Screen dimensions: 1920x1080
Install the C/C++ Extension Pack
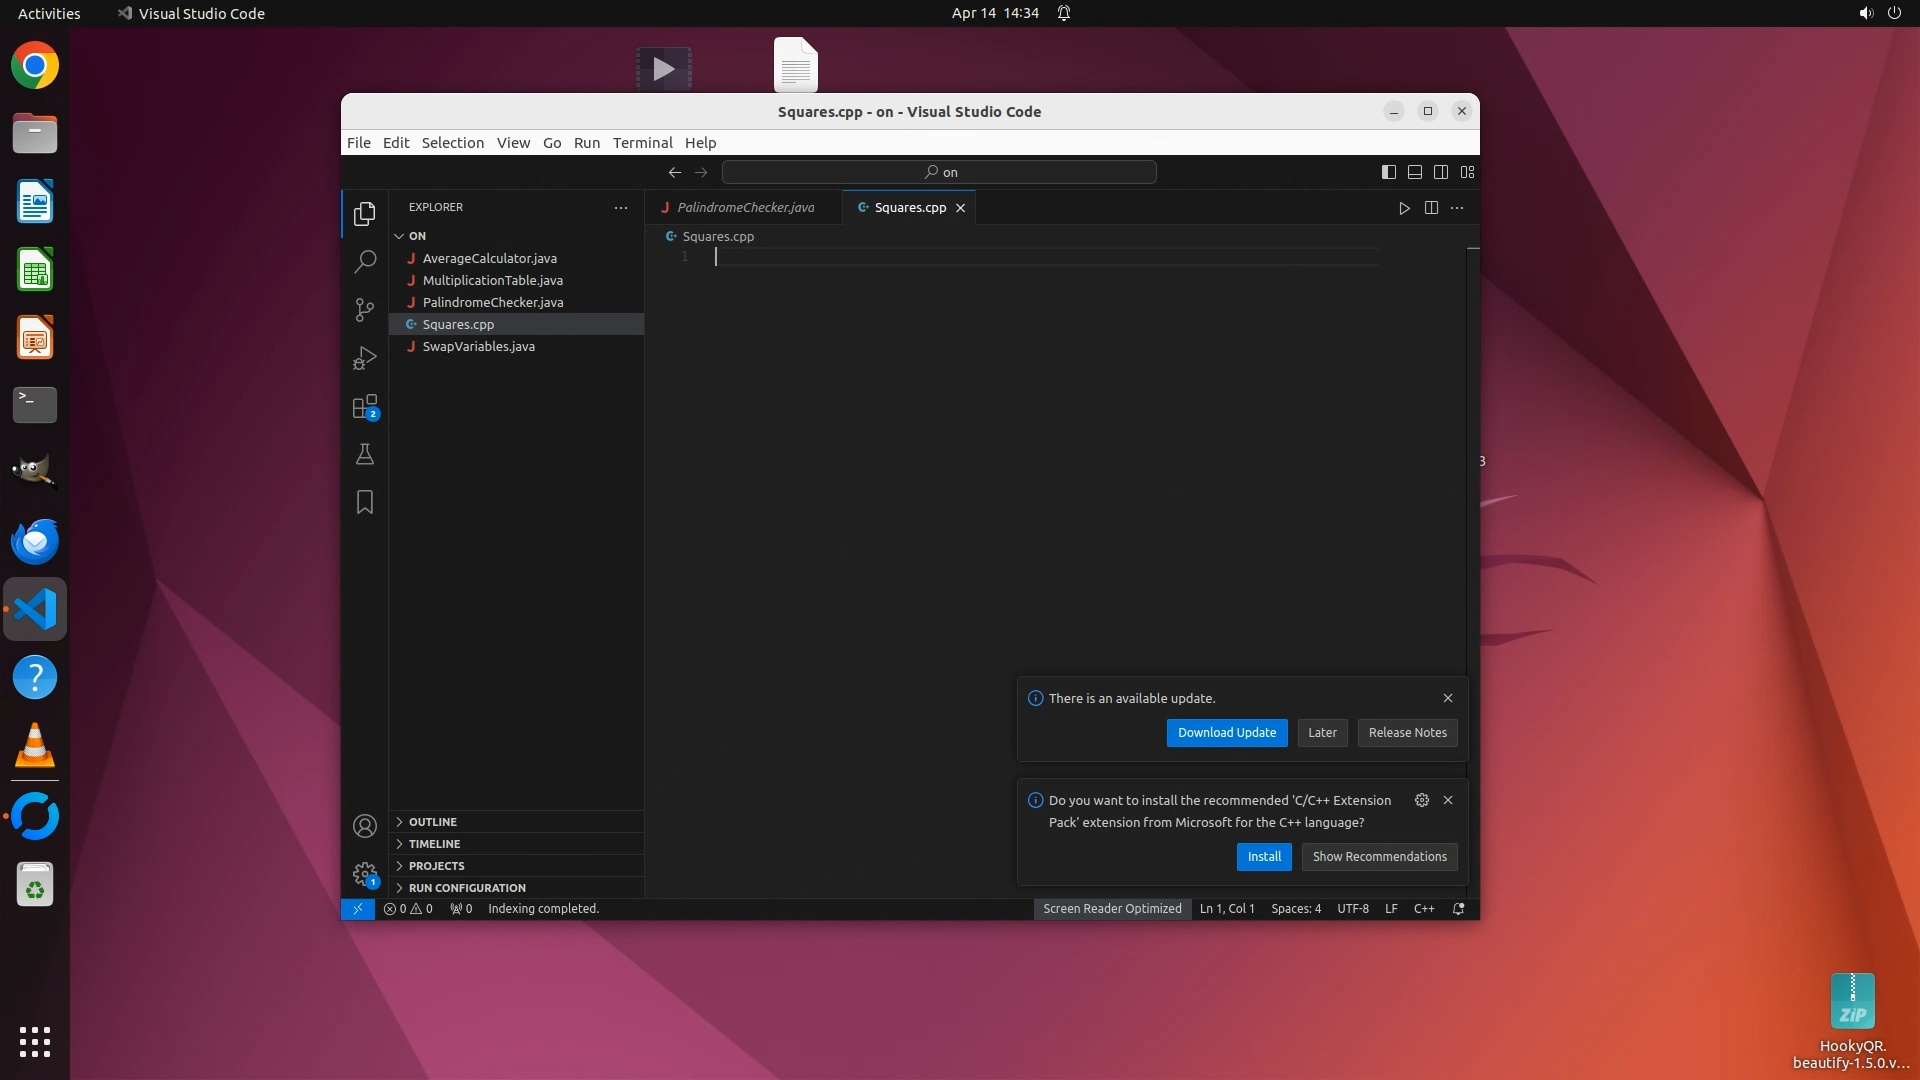click(1263, 857)
